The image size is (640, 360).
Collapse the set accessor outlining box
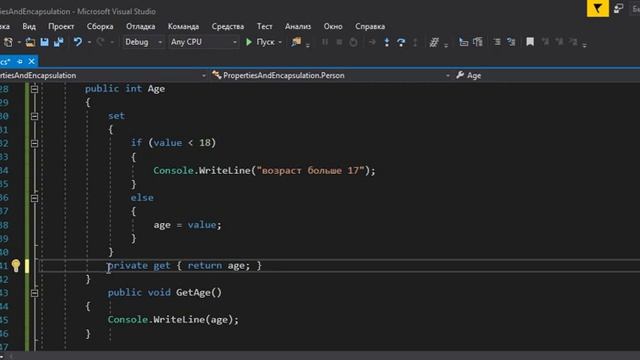pyautogui.click(x=34, y=116)
